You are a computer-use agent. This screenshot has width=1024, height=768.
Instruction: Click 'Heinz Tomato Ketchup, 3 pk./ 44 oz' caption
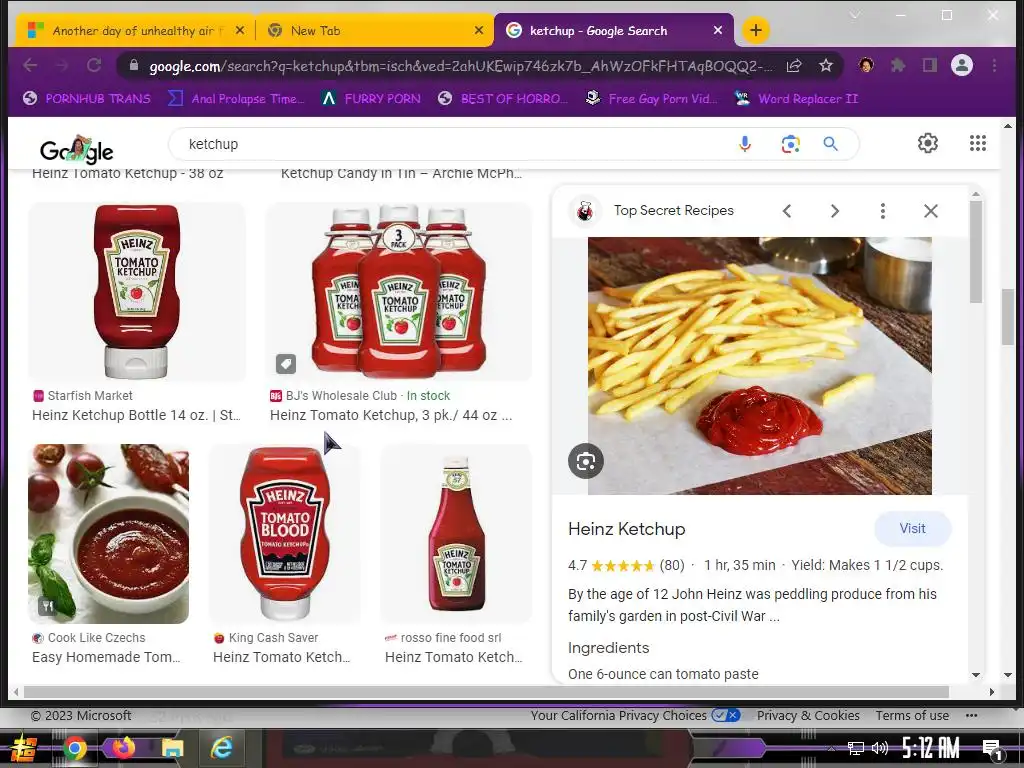click(x=391, y=415)
